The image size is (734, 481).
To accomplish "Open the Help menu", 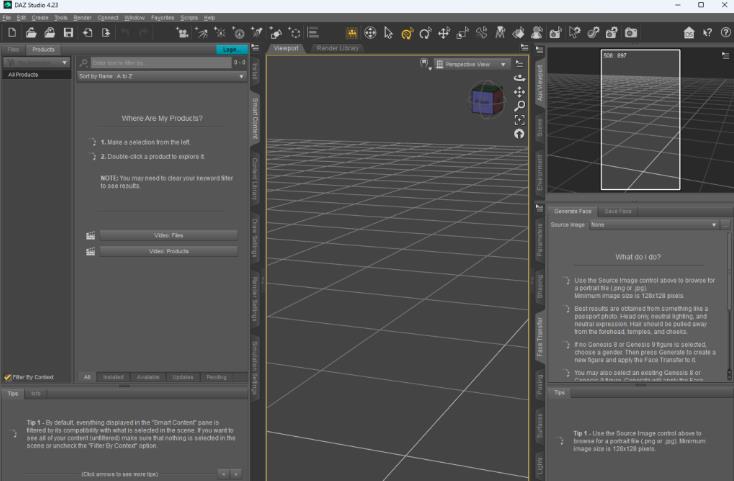I will pyautogui.click(x=209, y=18).
